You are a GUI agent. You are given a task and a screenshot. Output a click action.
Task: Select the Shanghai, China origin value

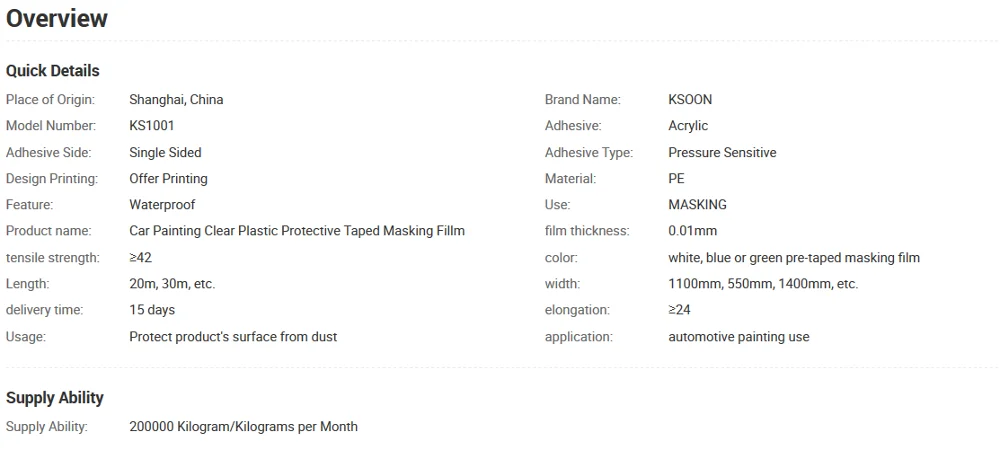pos(176,100)
